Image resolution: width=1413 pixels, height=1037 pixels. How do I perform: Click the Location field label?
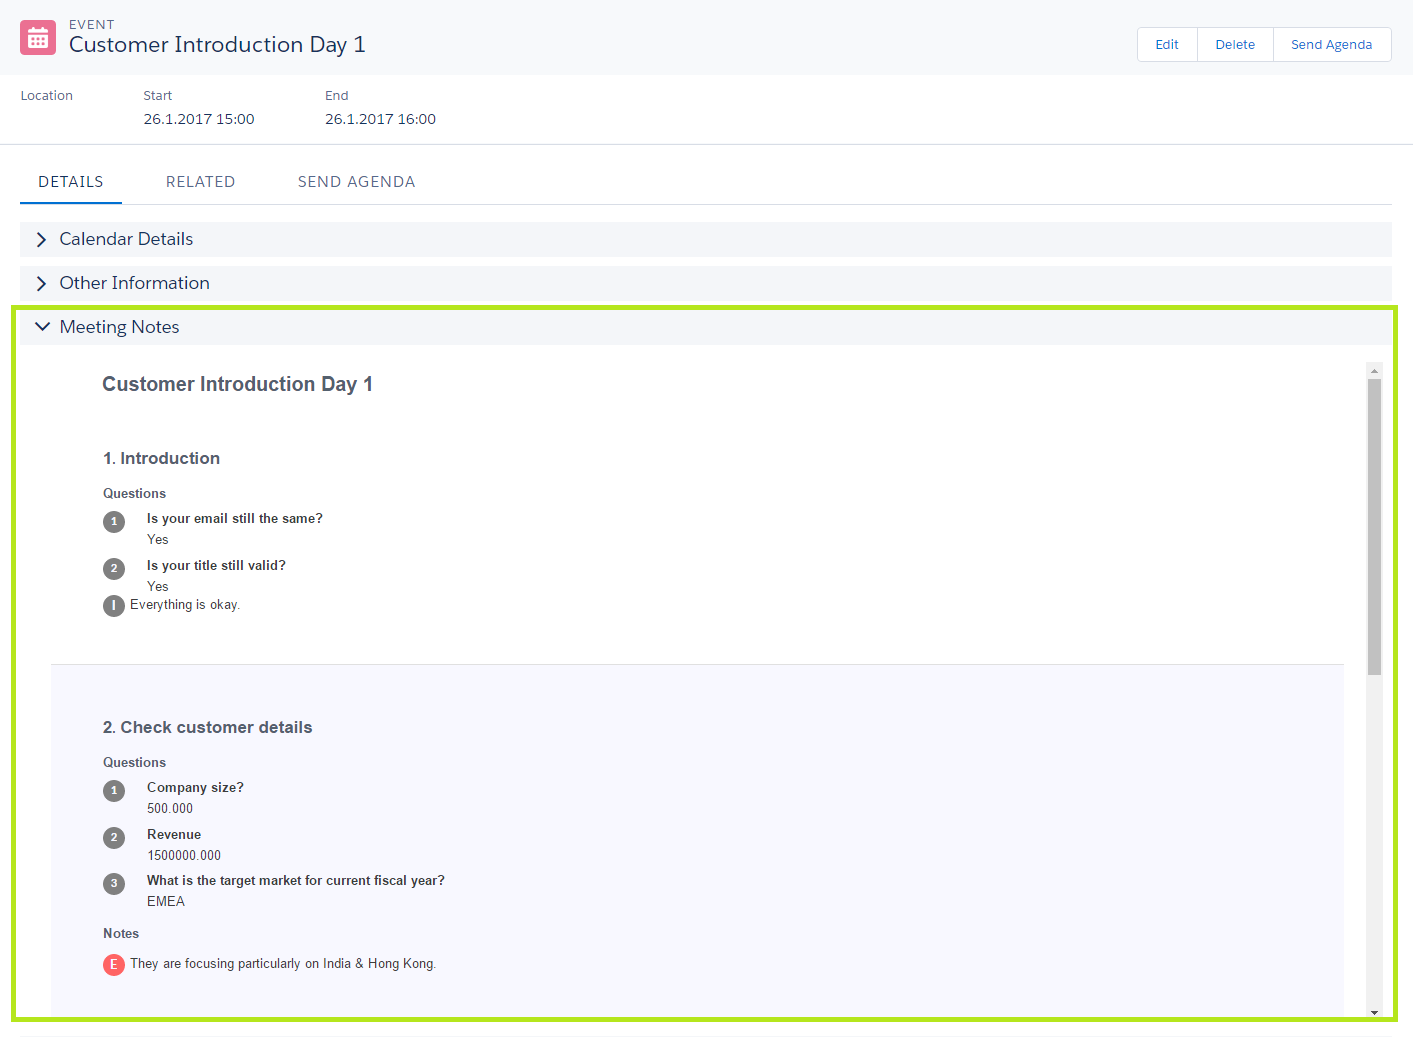[x=47, y=96]
